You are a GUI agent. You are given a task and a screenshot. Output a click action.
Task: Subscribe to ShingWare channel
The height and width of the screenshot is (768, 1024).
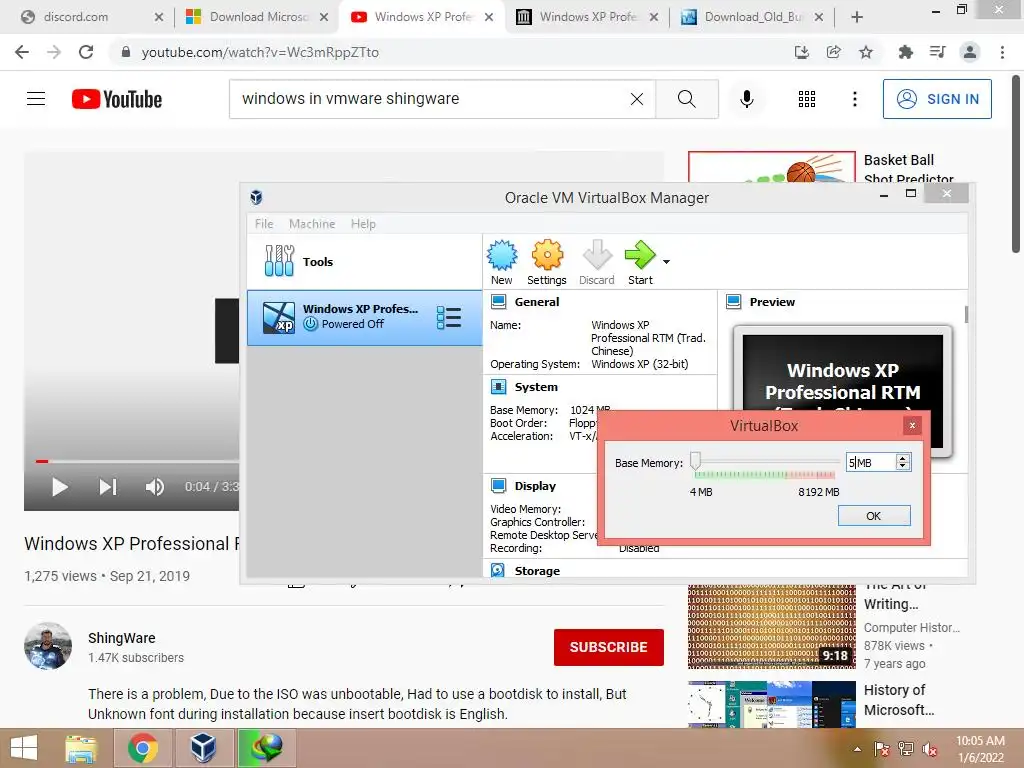(x=609, y=647)
